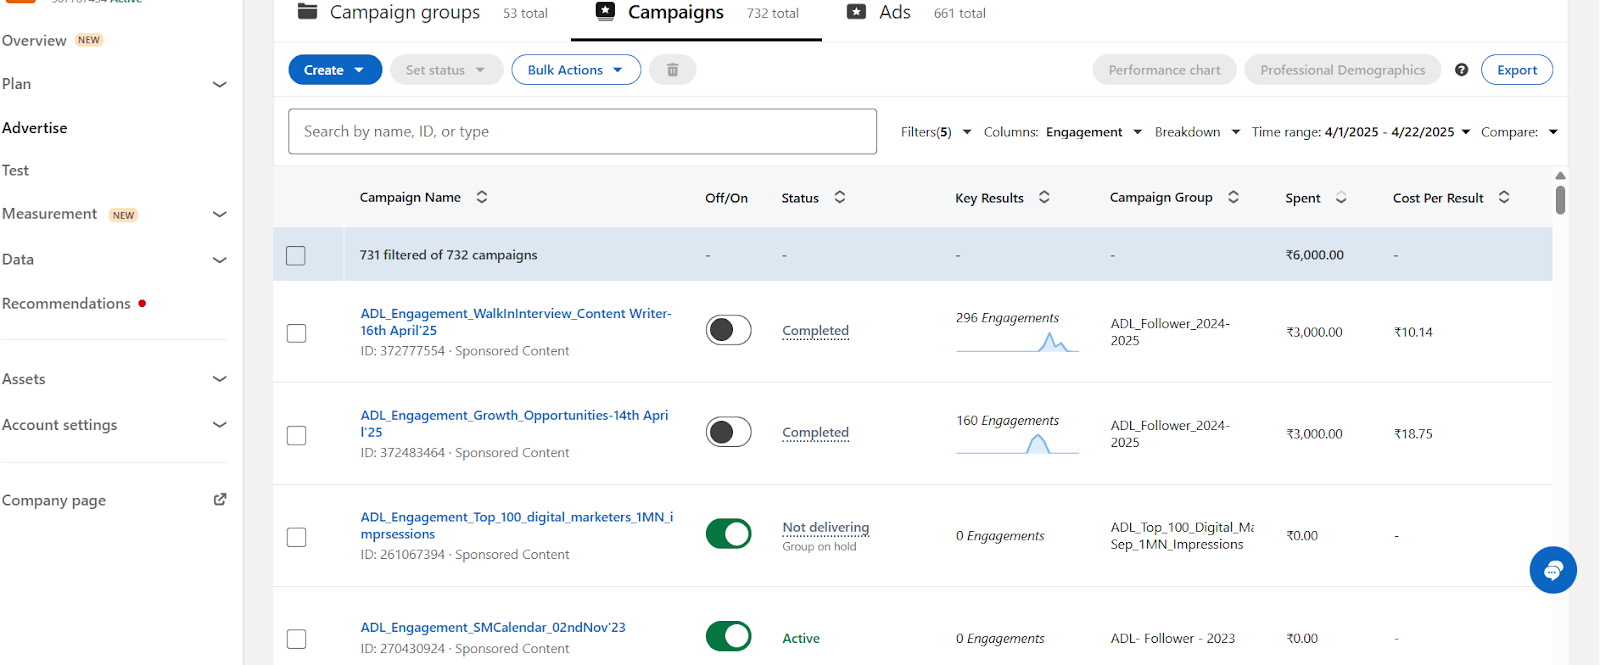Sort by Key Results arrows

[x=1044, y=197]
